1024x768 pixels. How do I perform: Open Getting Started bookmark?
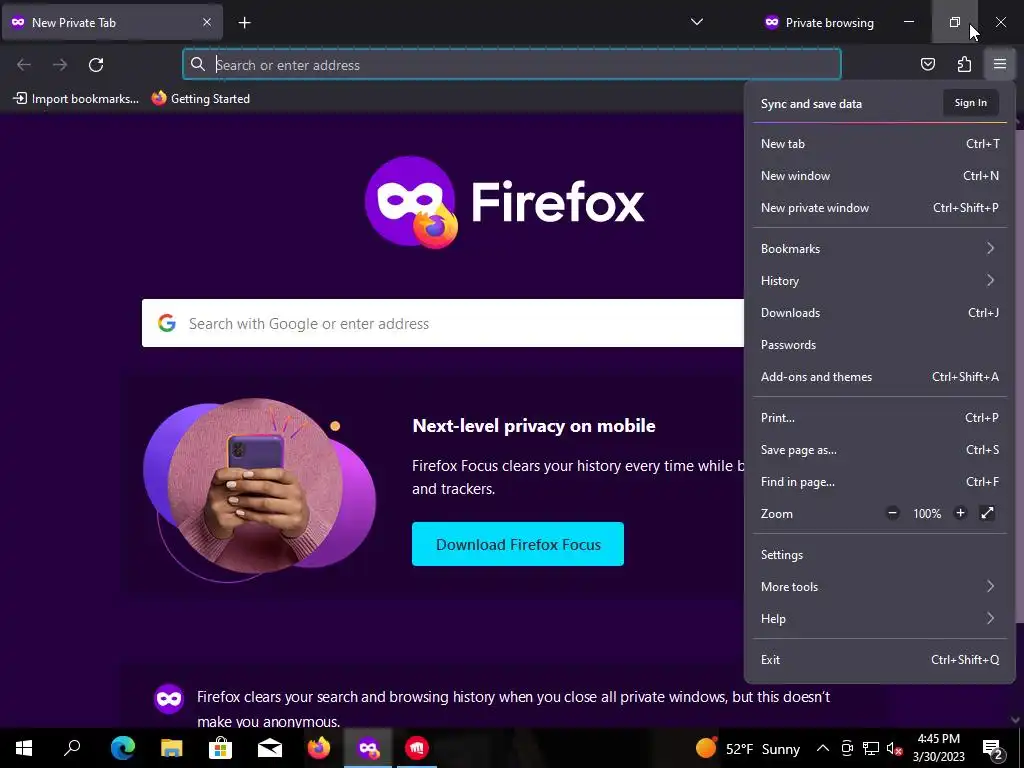coord(201,99)
